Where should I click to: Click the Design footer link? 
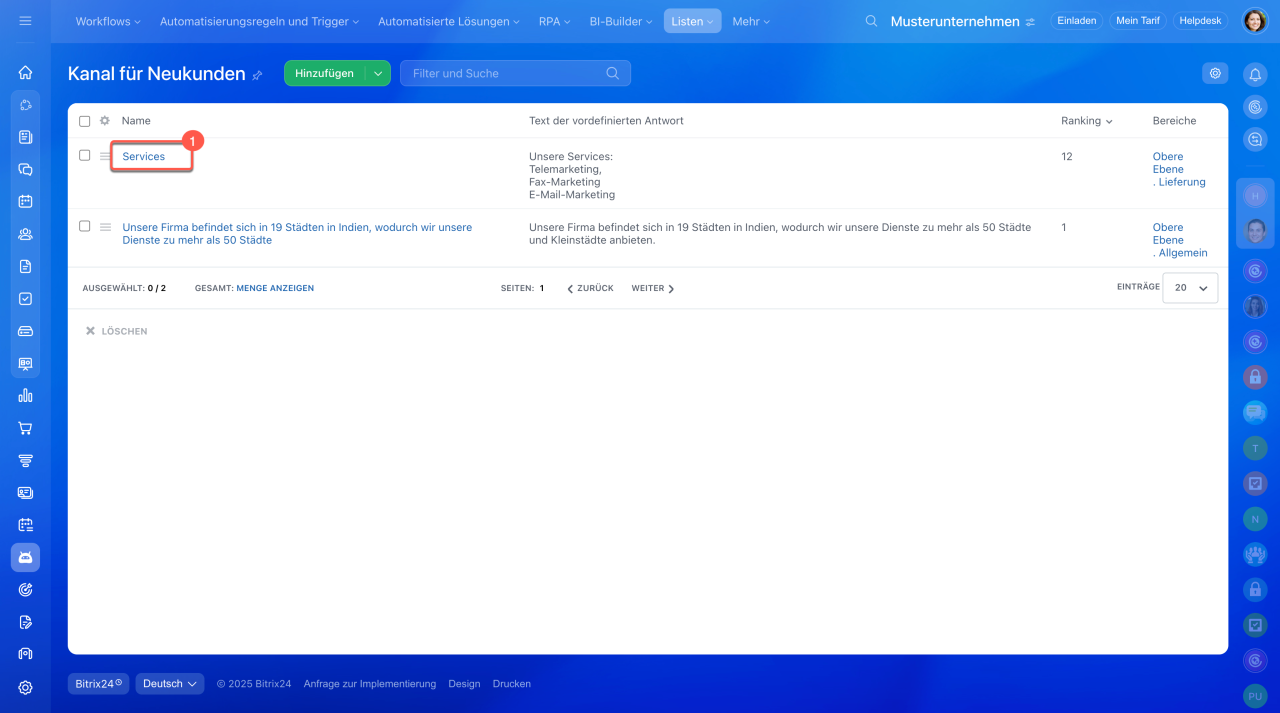pyautogui.click(x=464, y=684)
